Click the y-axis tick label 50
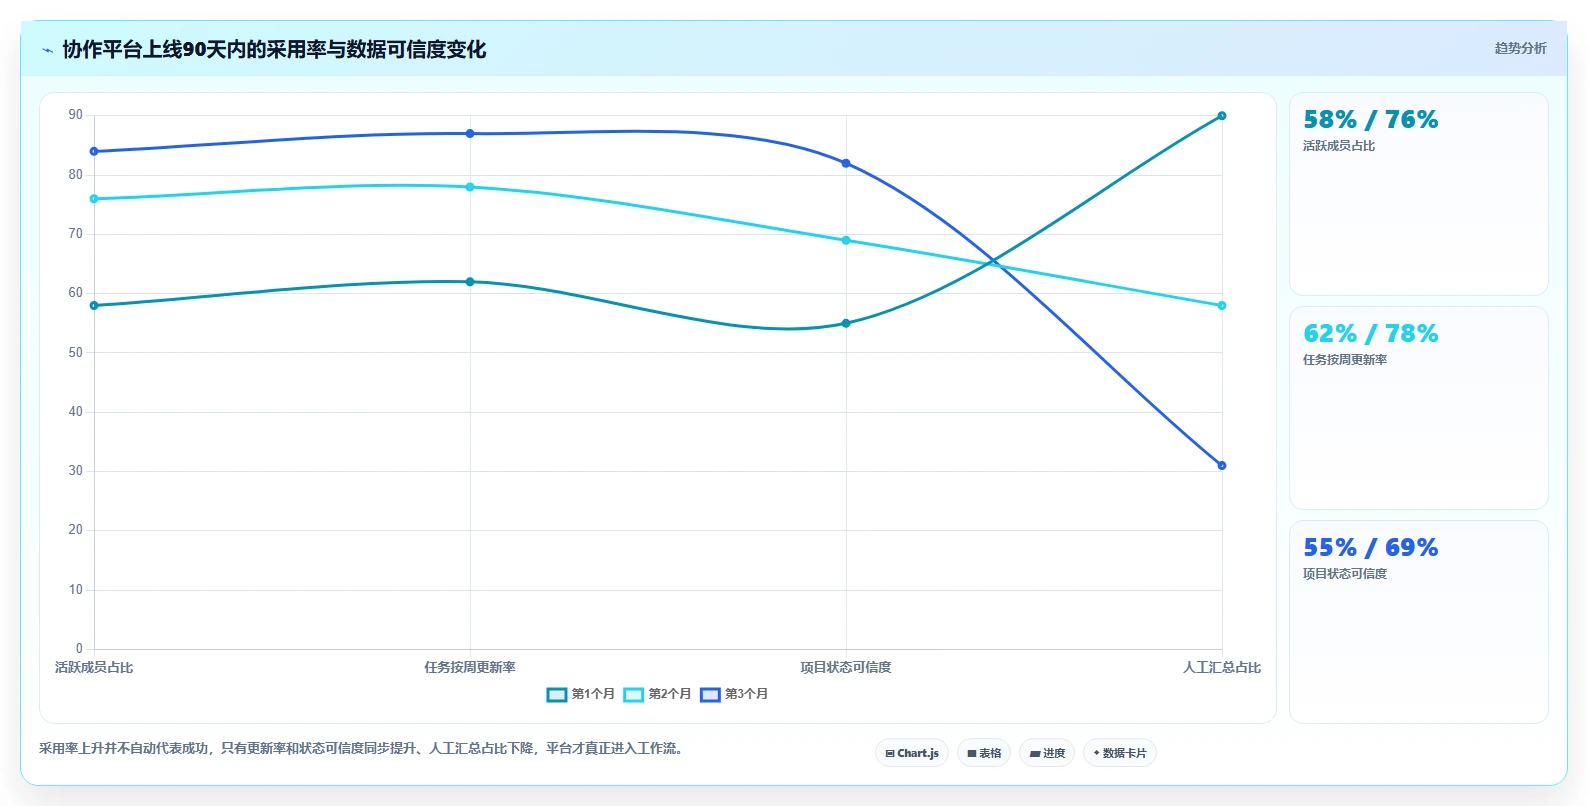1588x806 pixels. tap(76, 352)
